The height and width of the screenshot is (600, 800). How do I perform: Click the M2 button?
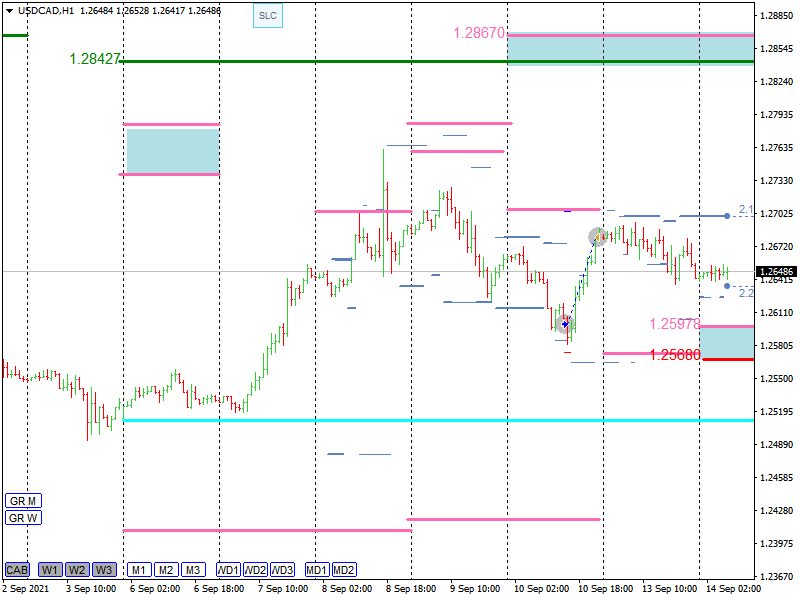(x=166, y=570)
